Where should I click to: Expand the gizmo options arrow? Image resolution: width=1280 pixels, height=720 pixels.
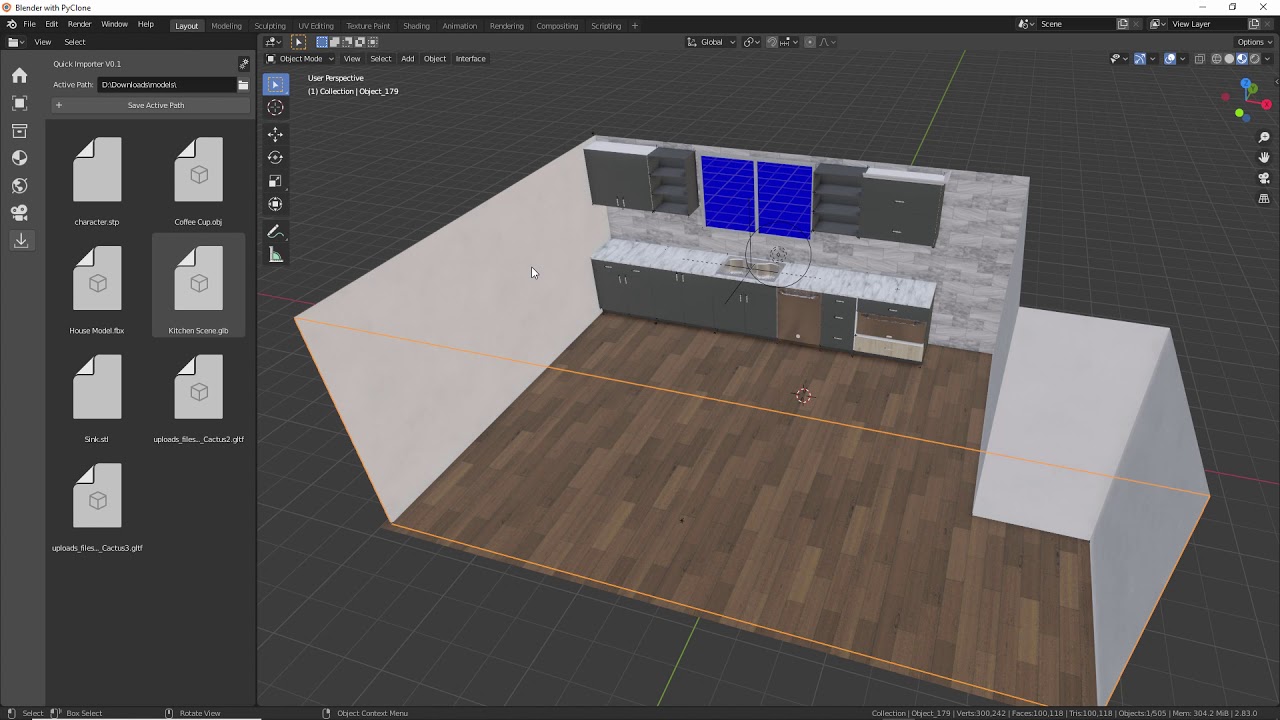pyautogui.click(x=1152, y=59)
